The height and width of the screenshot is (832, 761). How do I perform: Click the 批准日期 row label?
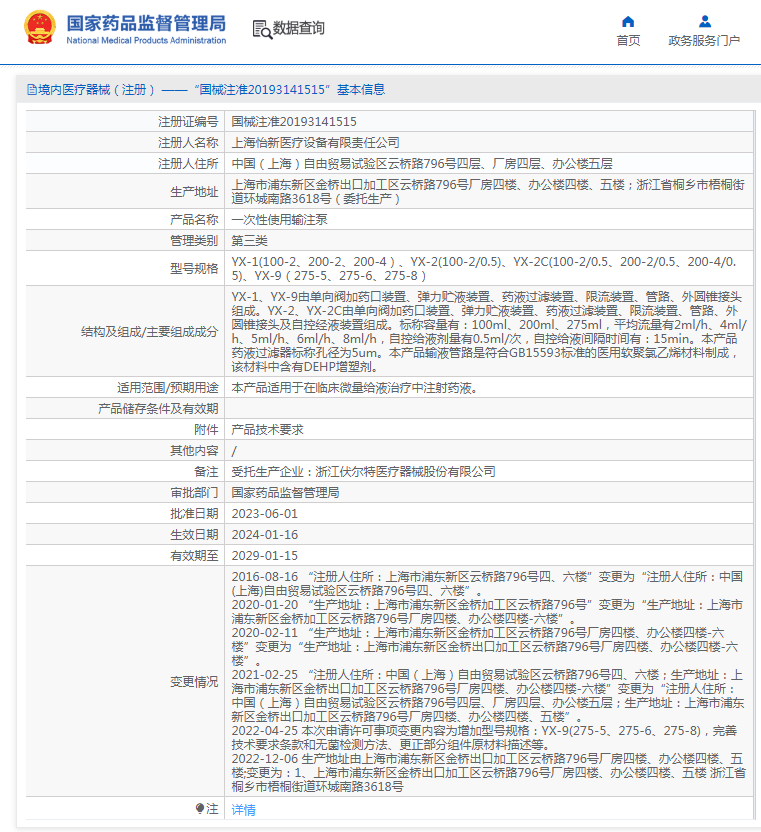194,514
